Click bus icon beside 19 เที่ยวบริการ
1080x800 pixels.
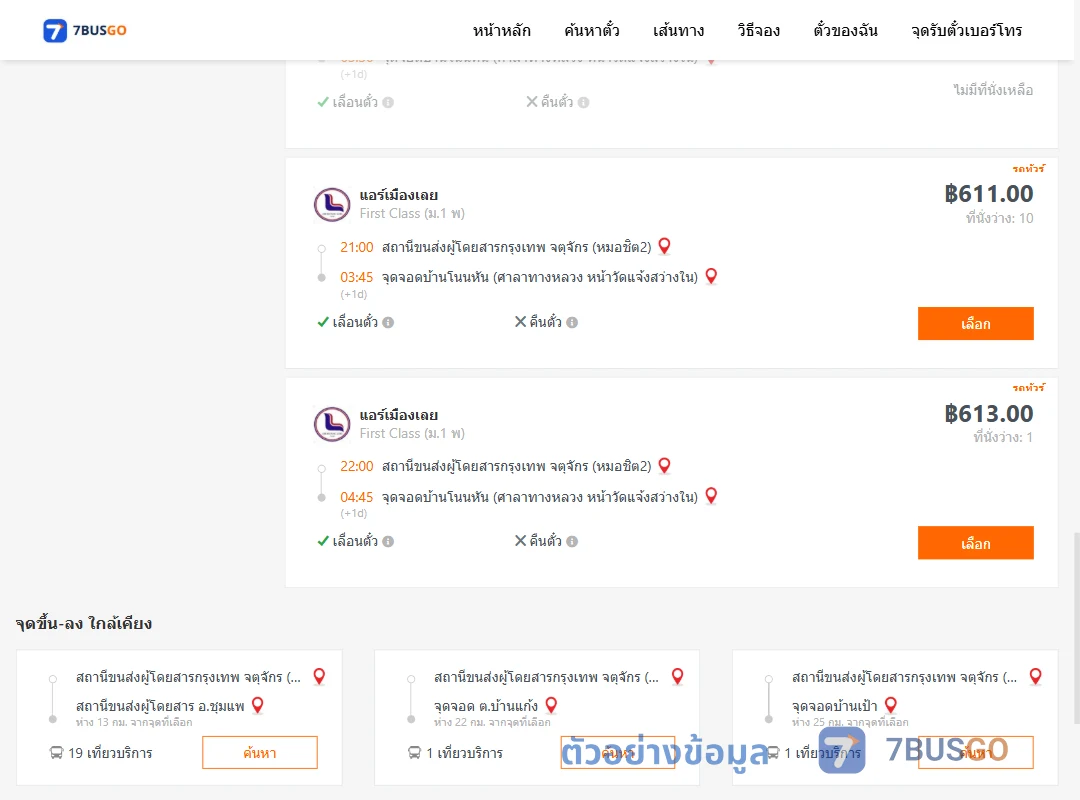pyautogui.click(x=56, y=753)
